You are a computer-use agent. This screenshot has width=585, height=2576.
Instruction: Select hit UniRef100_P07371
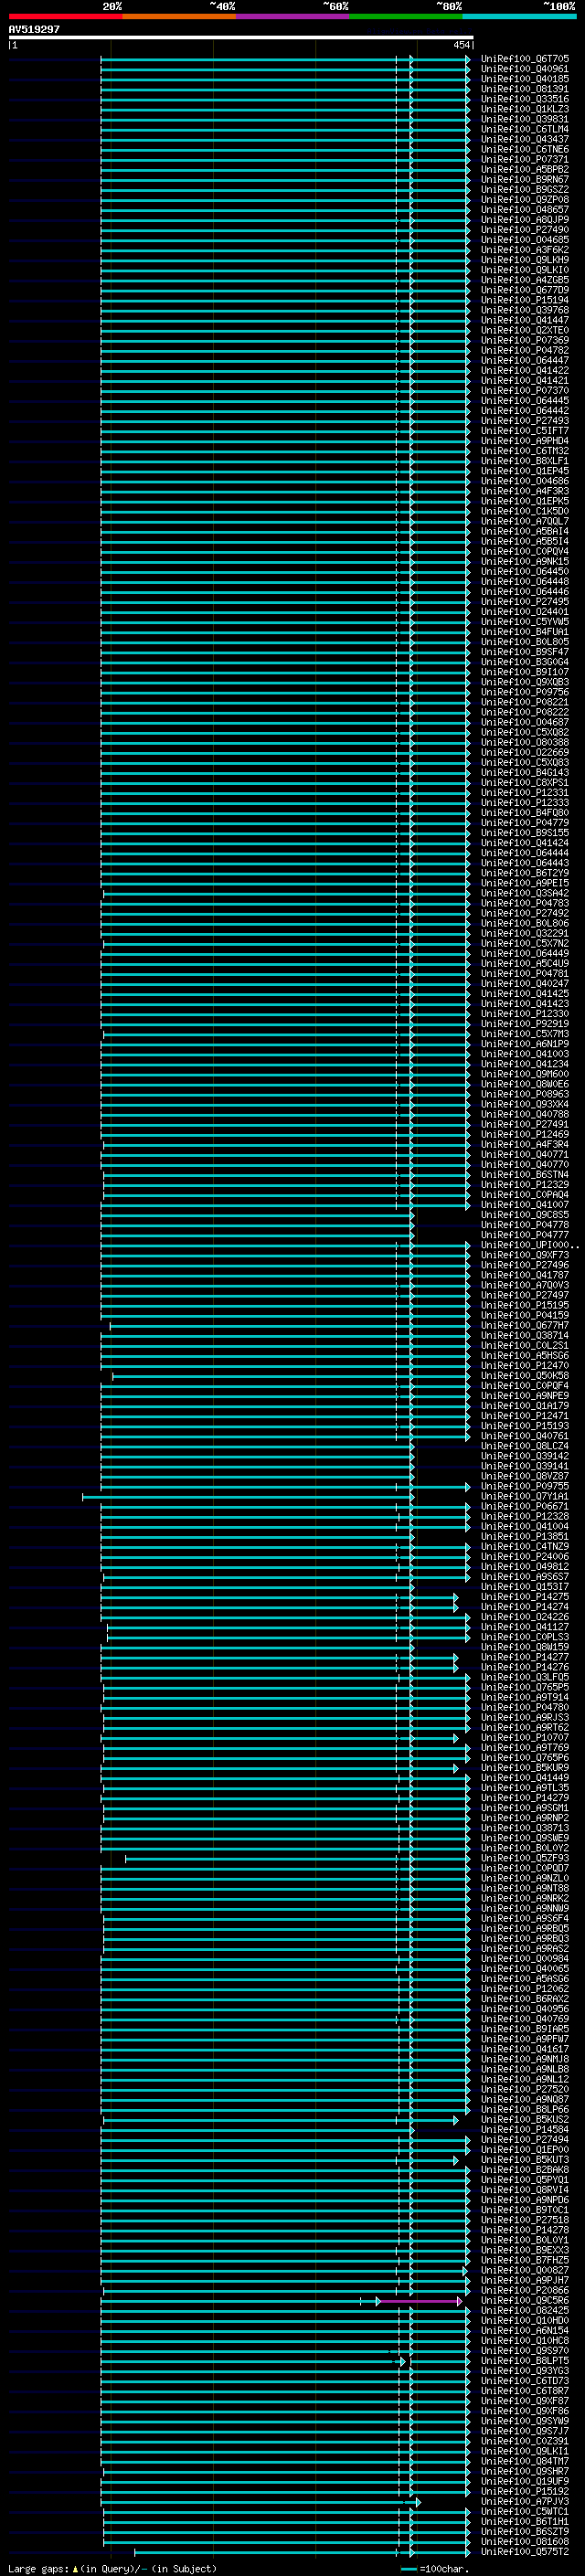(525, 159)
